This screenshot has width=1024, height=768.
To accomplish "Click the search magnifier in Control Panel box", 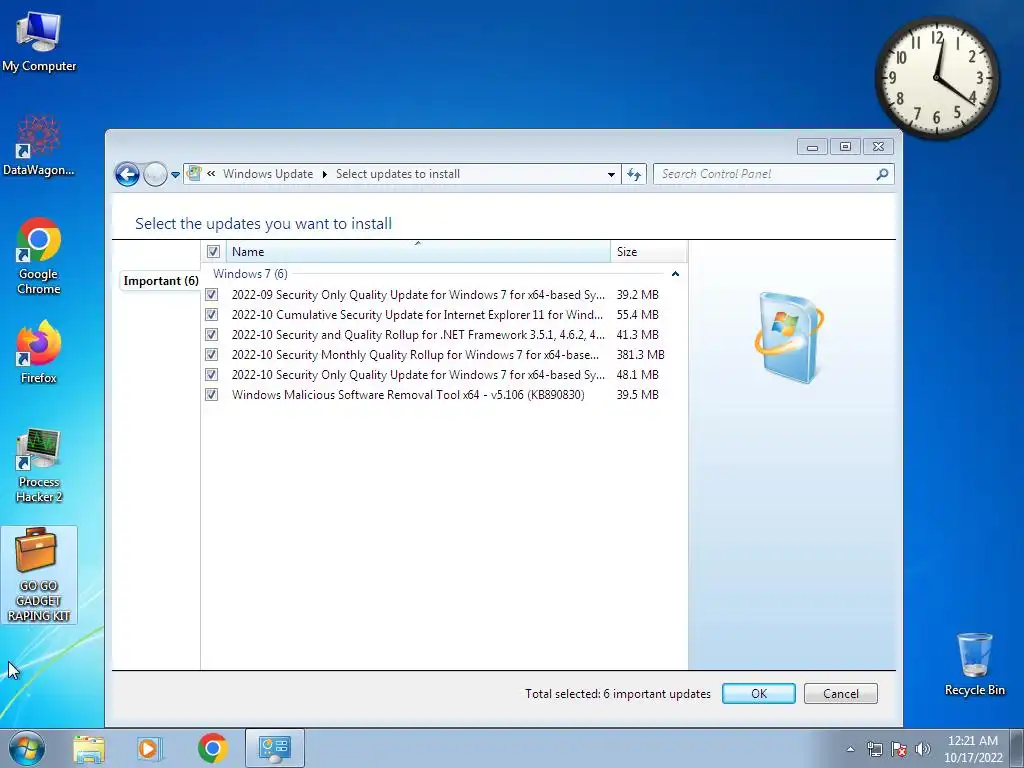I will point(882,174).
